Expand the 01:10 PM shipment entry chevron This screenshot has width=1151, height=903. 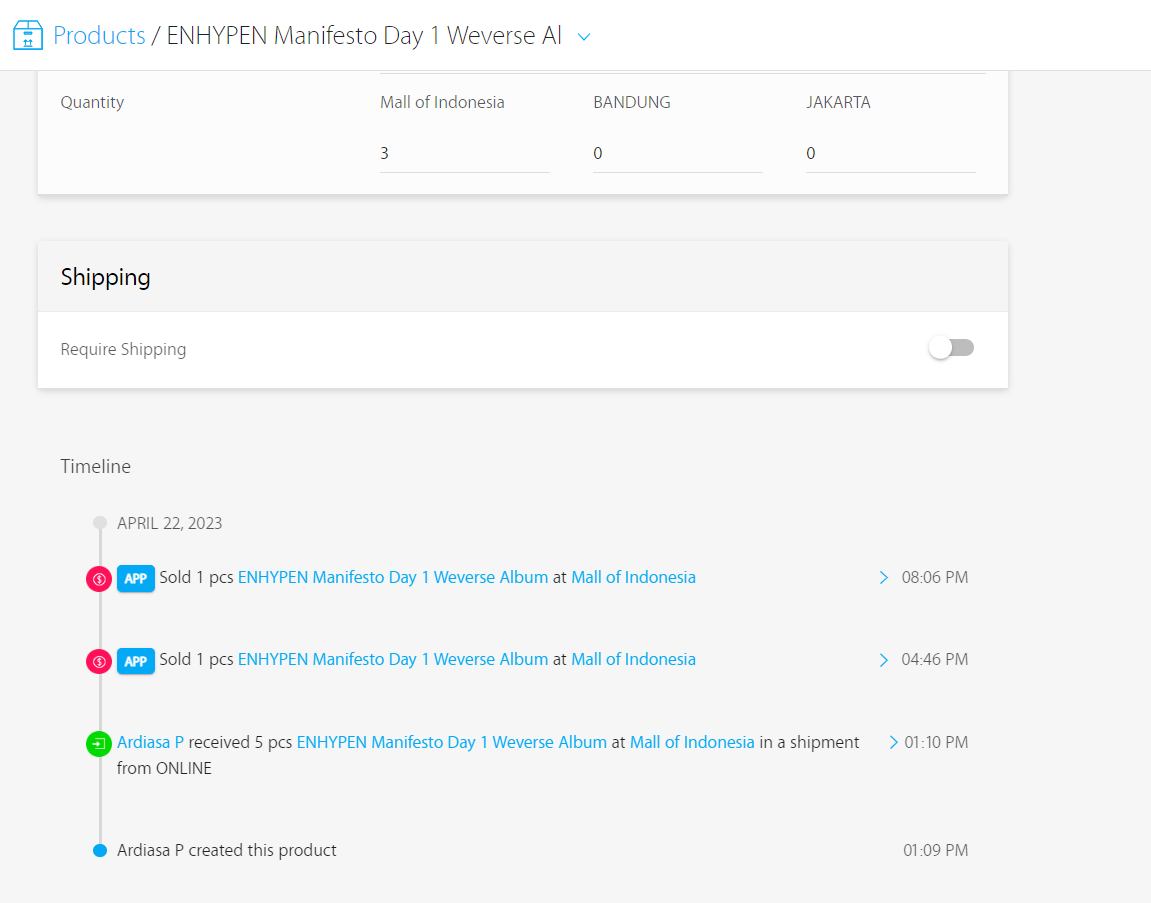click(893, 742)
